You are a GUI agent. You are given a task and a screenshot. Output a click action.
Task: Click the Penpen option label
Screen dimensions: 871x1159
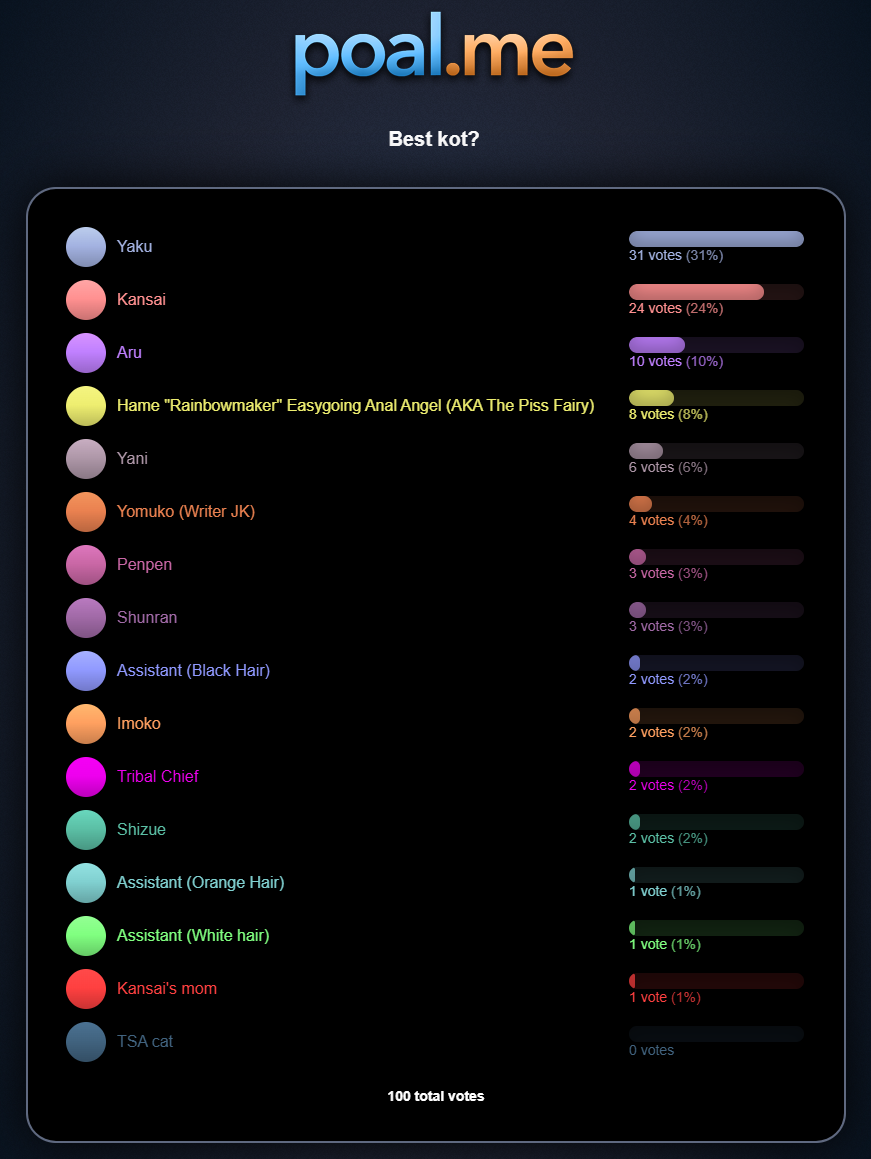click(144, 565)
